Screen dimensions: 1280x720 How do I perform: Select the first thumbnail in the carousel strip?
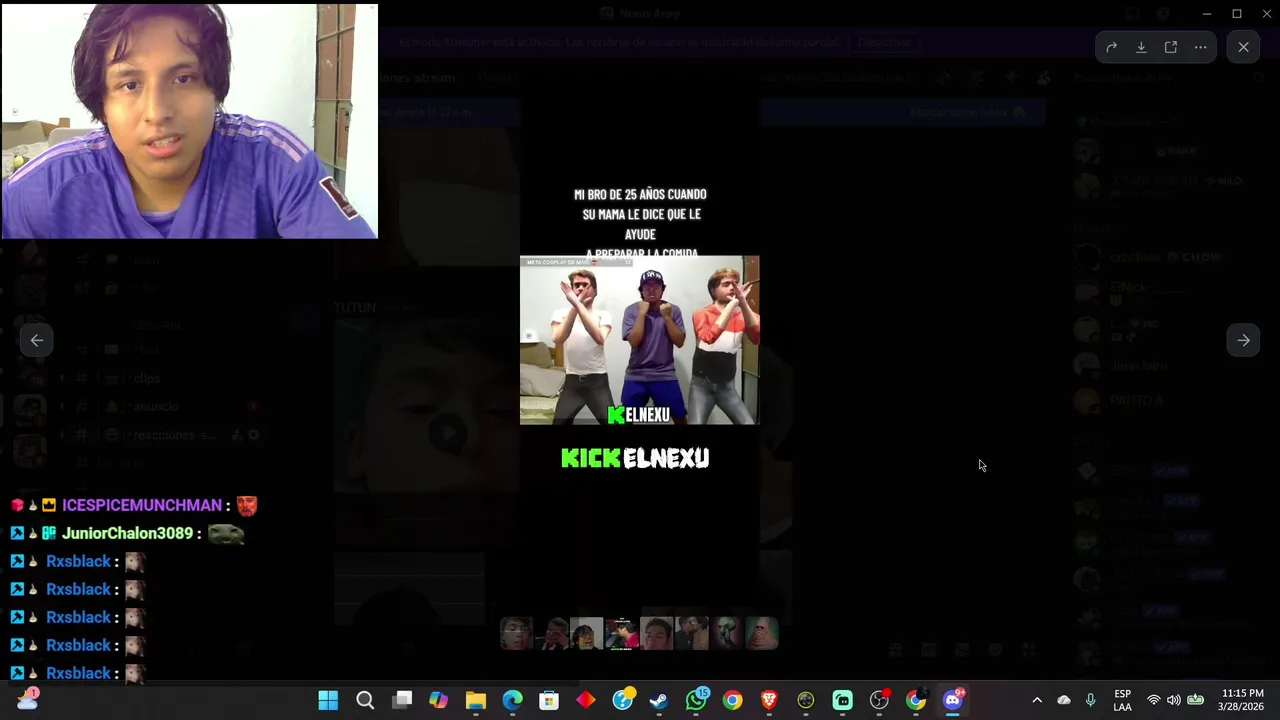pos(516,634)
